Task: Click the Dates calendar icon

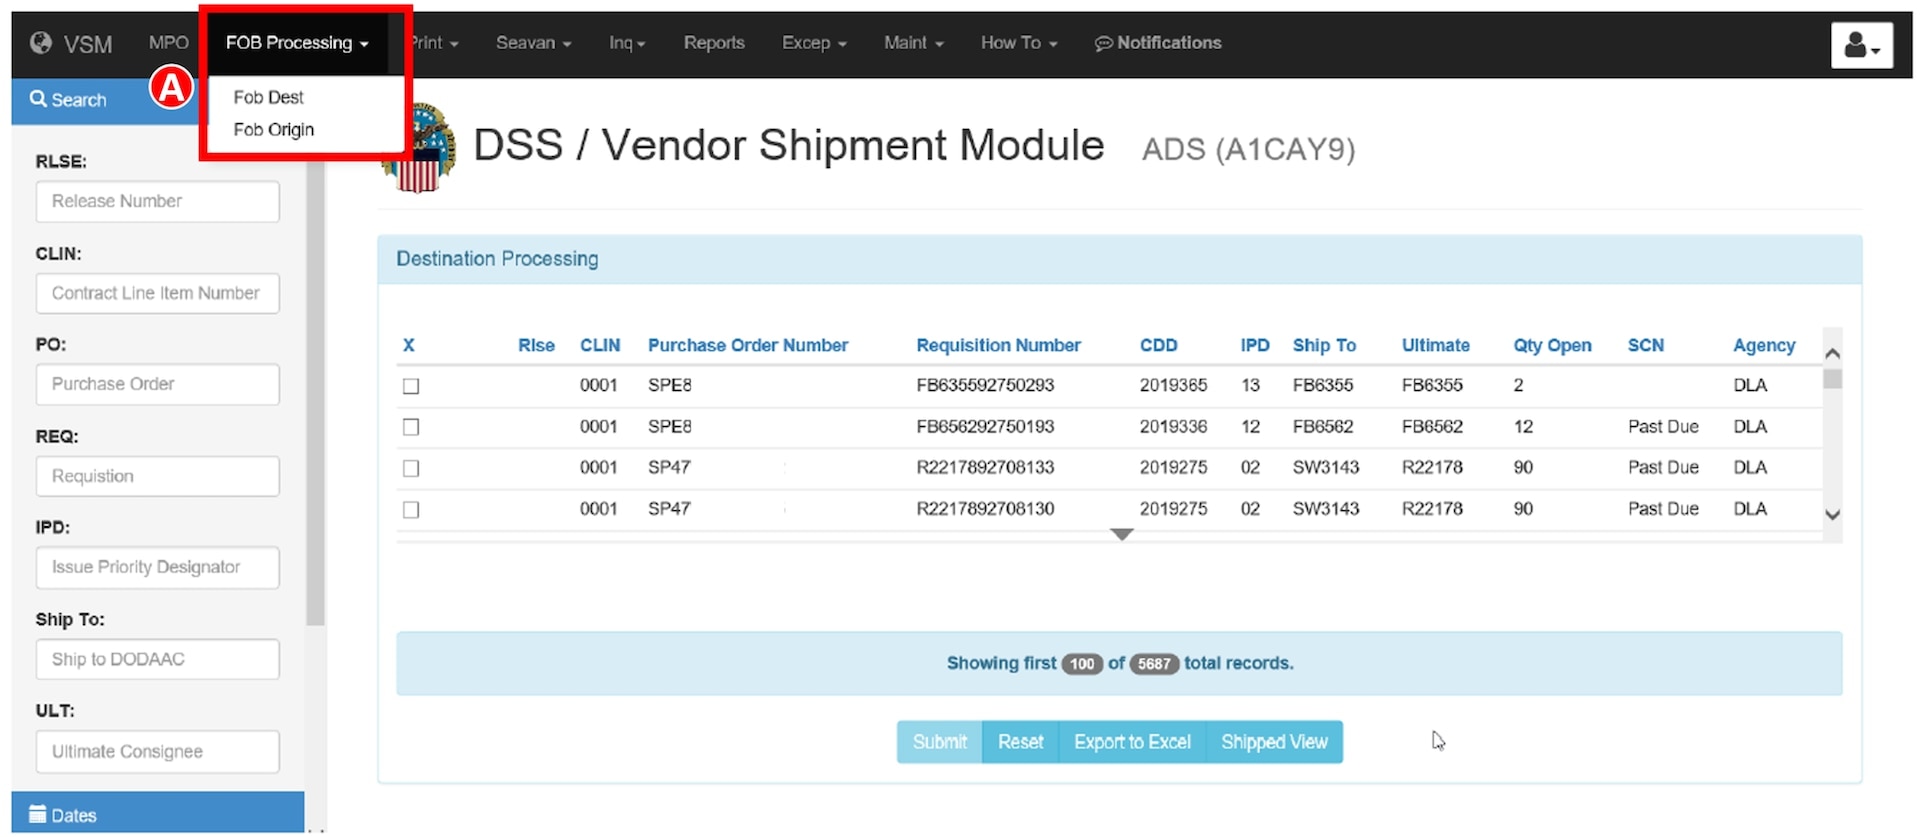Action: [38, 814]
